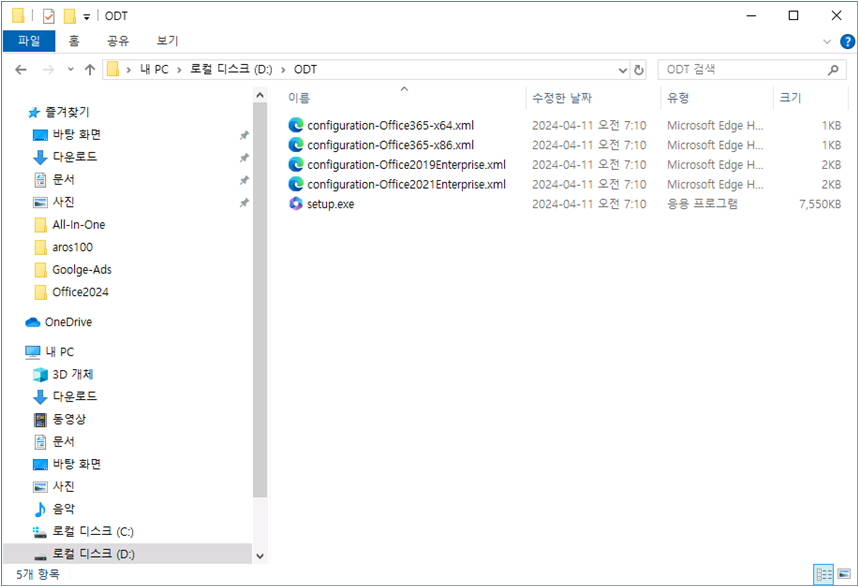
Task: Click the search magnifier icon
Action: coord(833,70)
